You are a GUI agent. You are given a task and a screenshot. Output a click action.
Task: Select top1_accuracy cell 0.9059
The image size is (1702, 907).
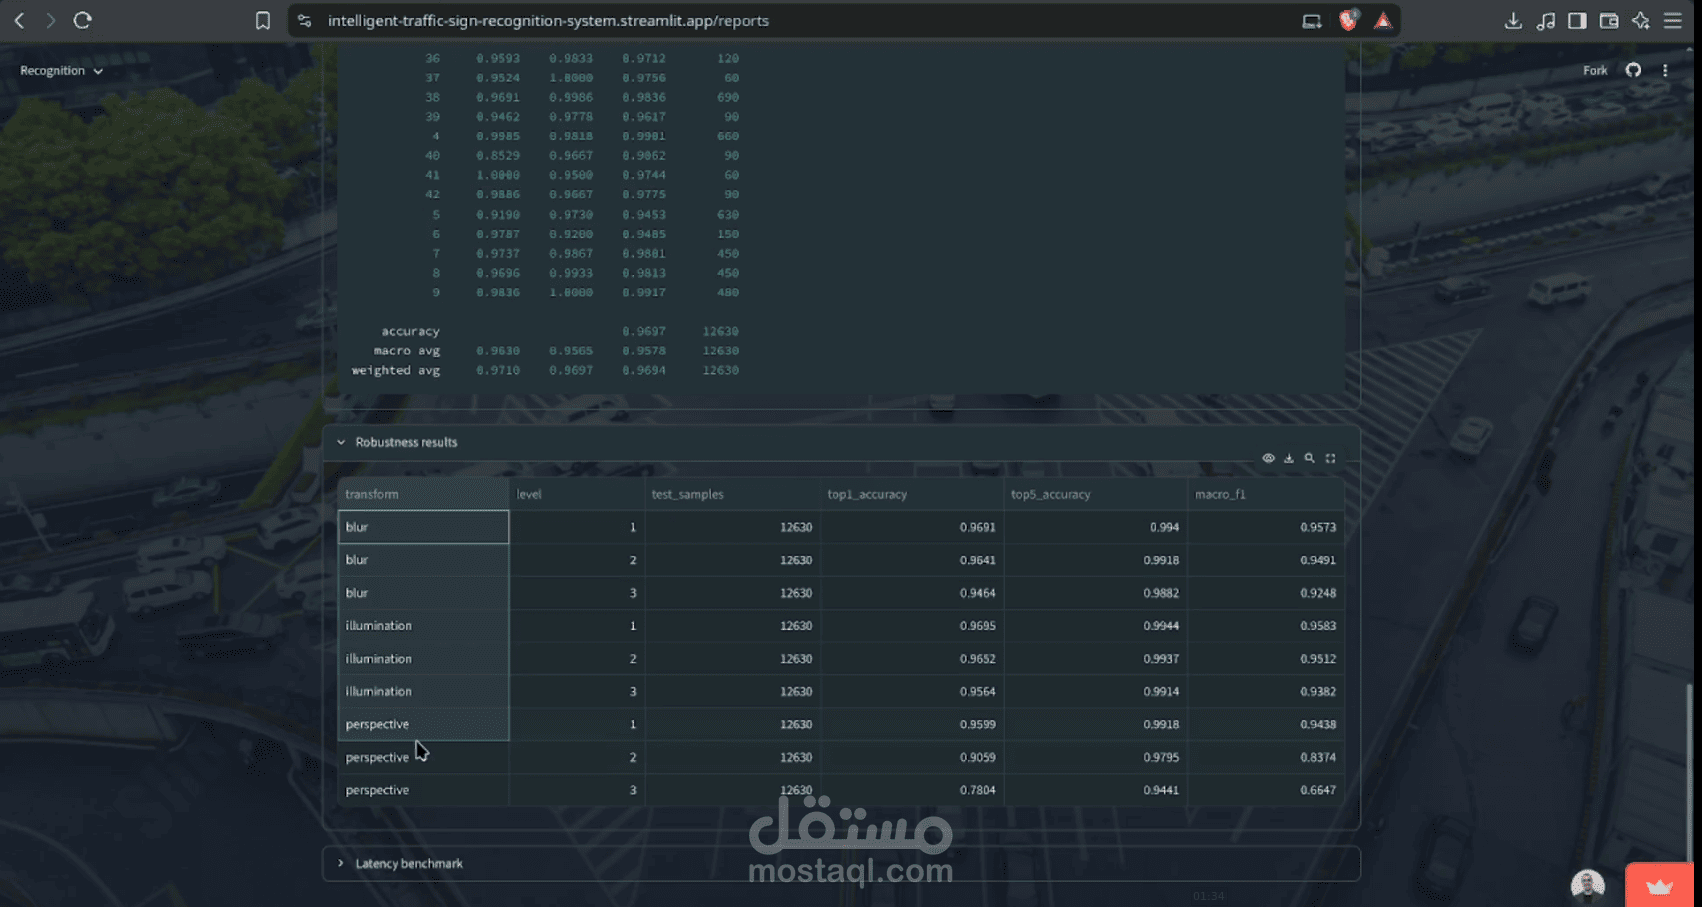point(912,757)
